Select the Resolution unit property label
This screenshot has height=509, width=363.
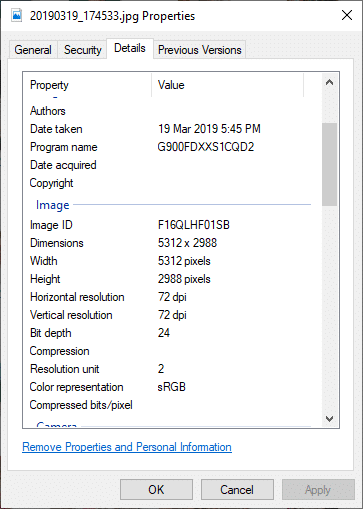65,369
